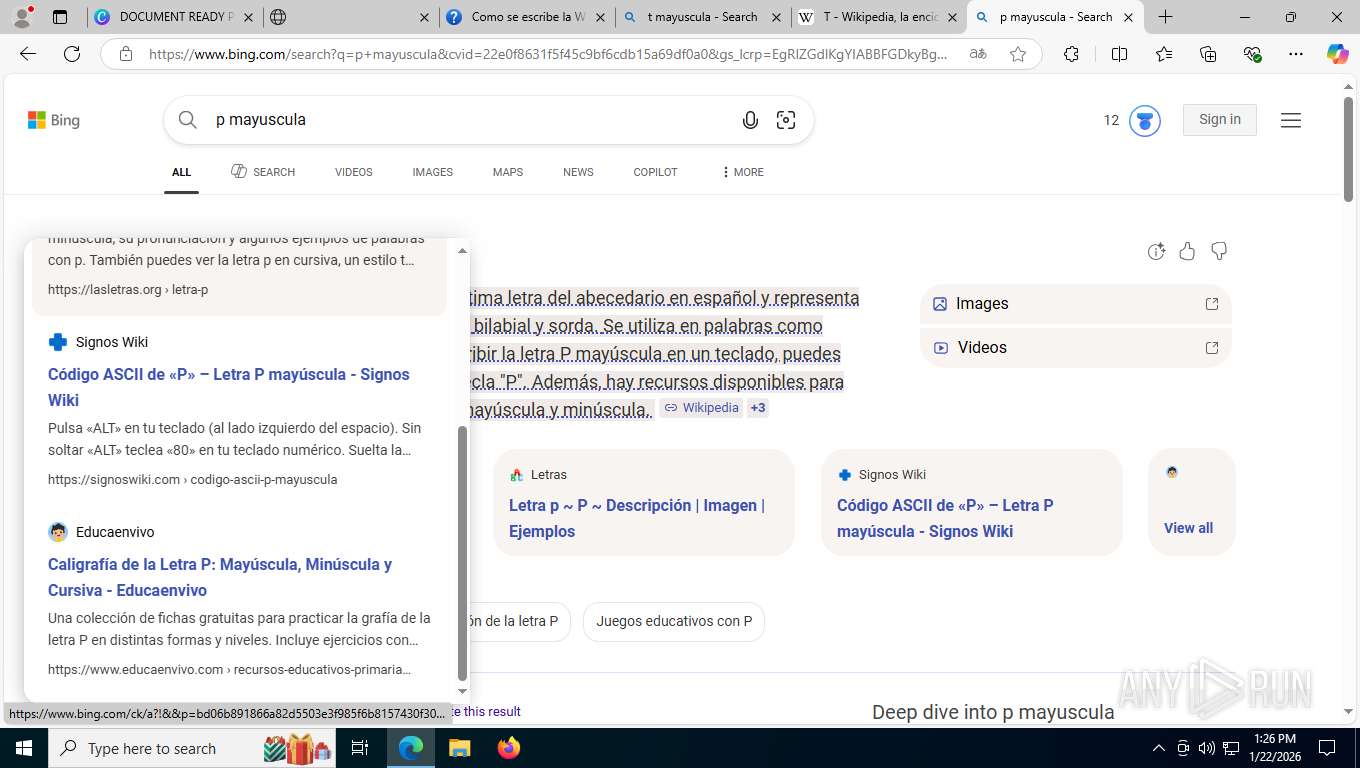
Task: Open Settings and more ellipsis
Action: pyautogui.click(x=1296, y=54)
